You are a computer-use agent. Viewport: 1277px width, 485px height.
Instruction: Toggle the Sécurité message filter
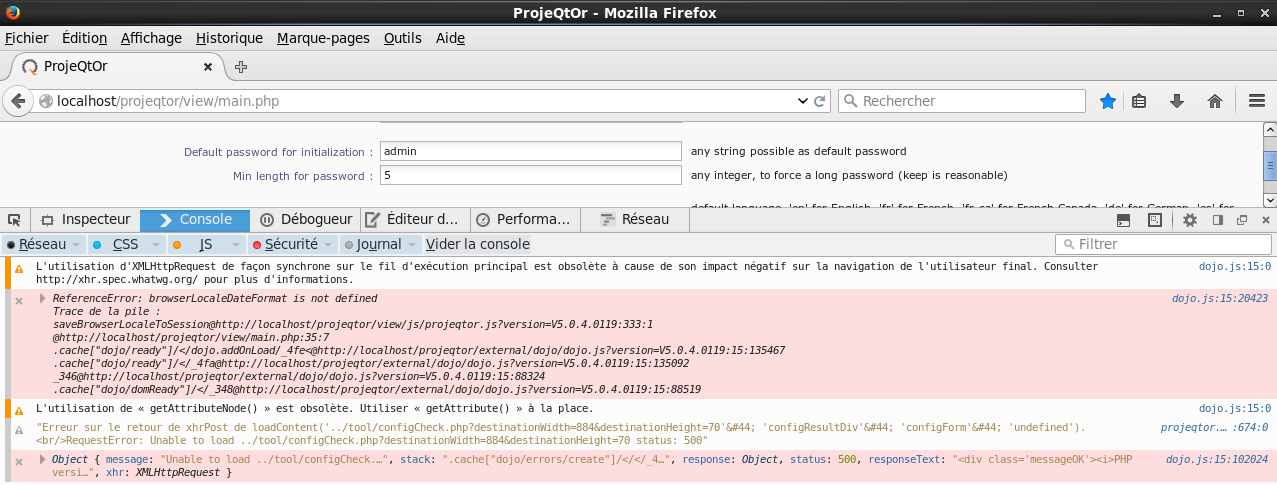pos(290,244)
